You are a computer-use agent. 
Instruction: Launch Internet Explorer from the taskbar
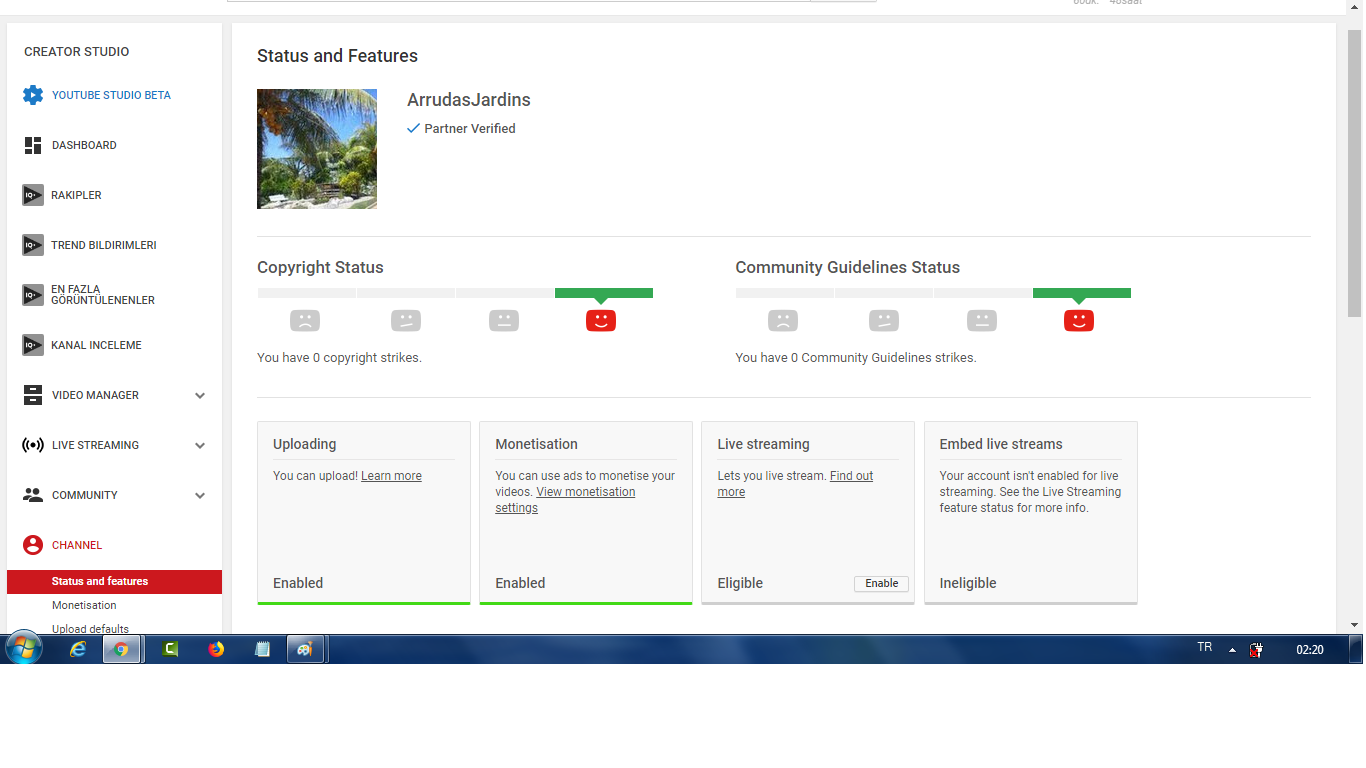click(x=78, y=649)
